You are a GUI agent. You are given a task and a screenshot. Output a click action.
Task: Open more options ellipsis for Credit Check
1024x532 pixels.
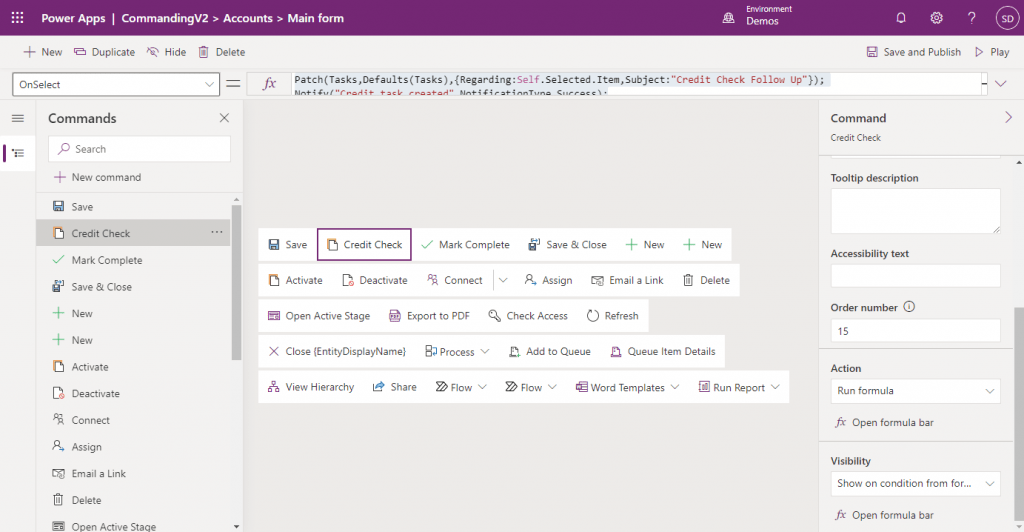click(x=217, y=232)
